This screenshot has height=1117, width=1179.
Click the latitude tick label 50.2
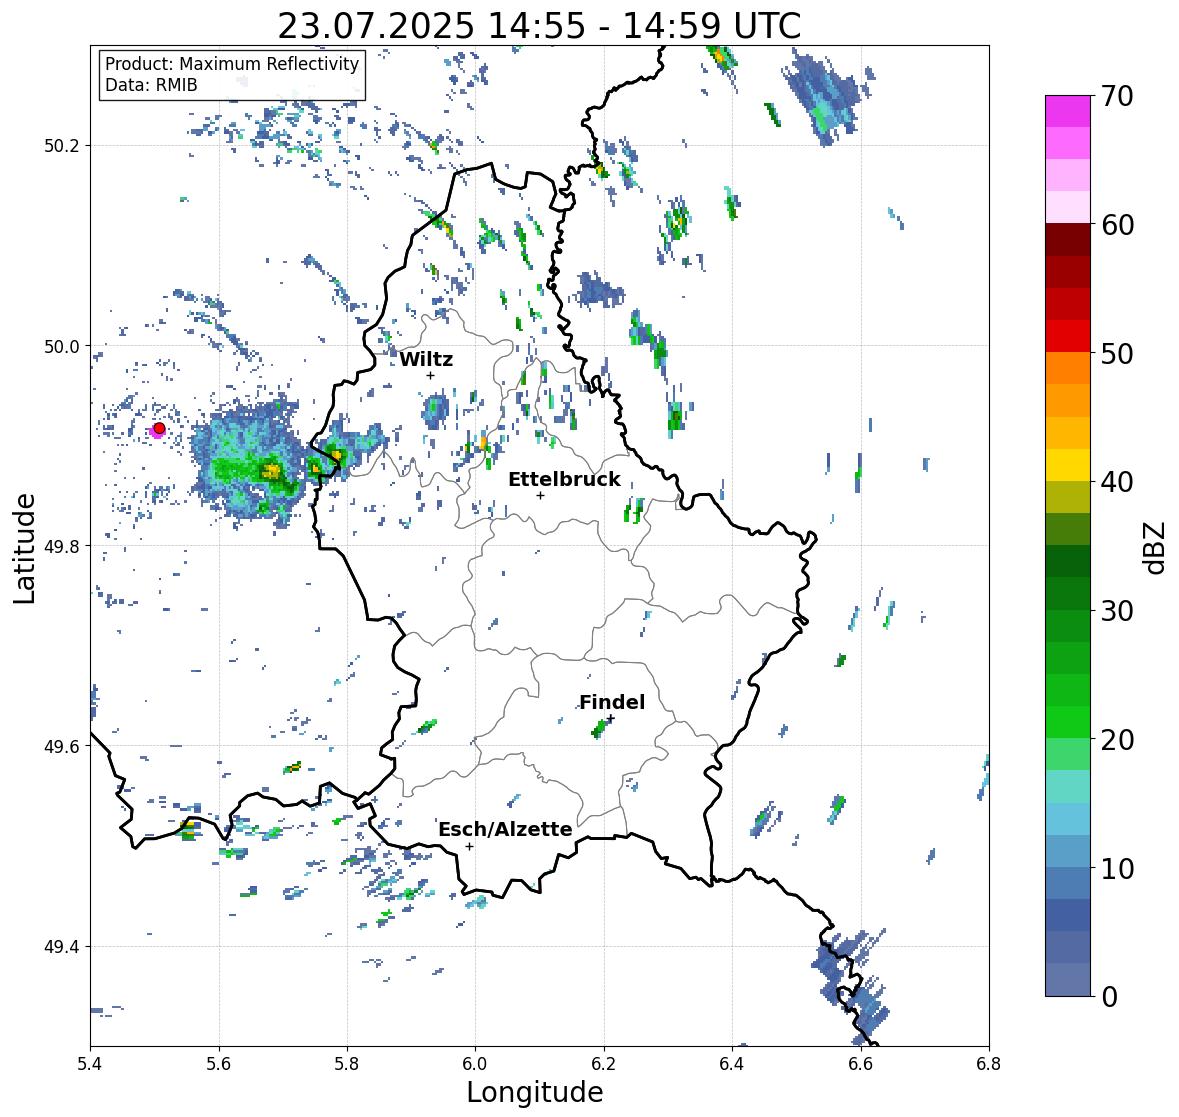(x=62, y=146)
